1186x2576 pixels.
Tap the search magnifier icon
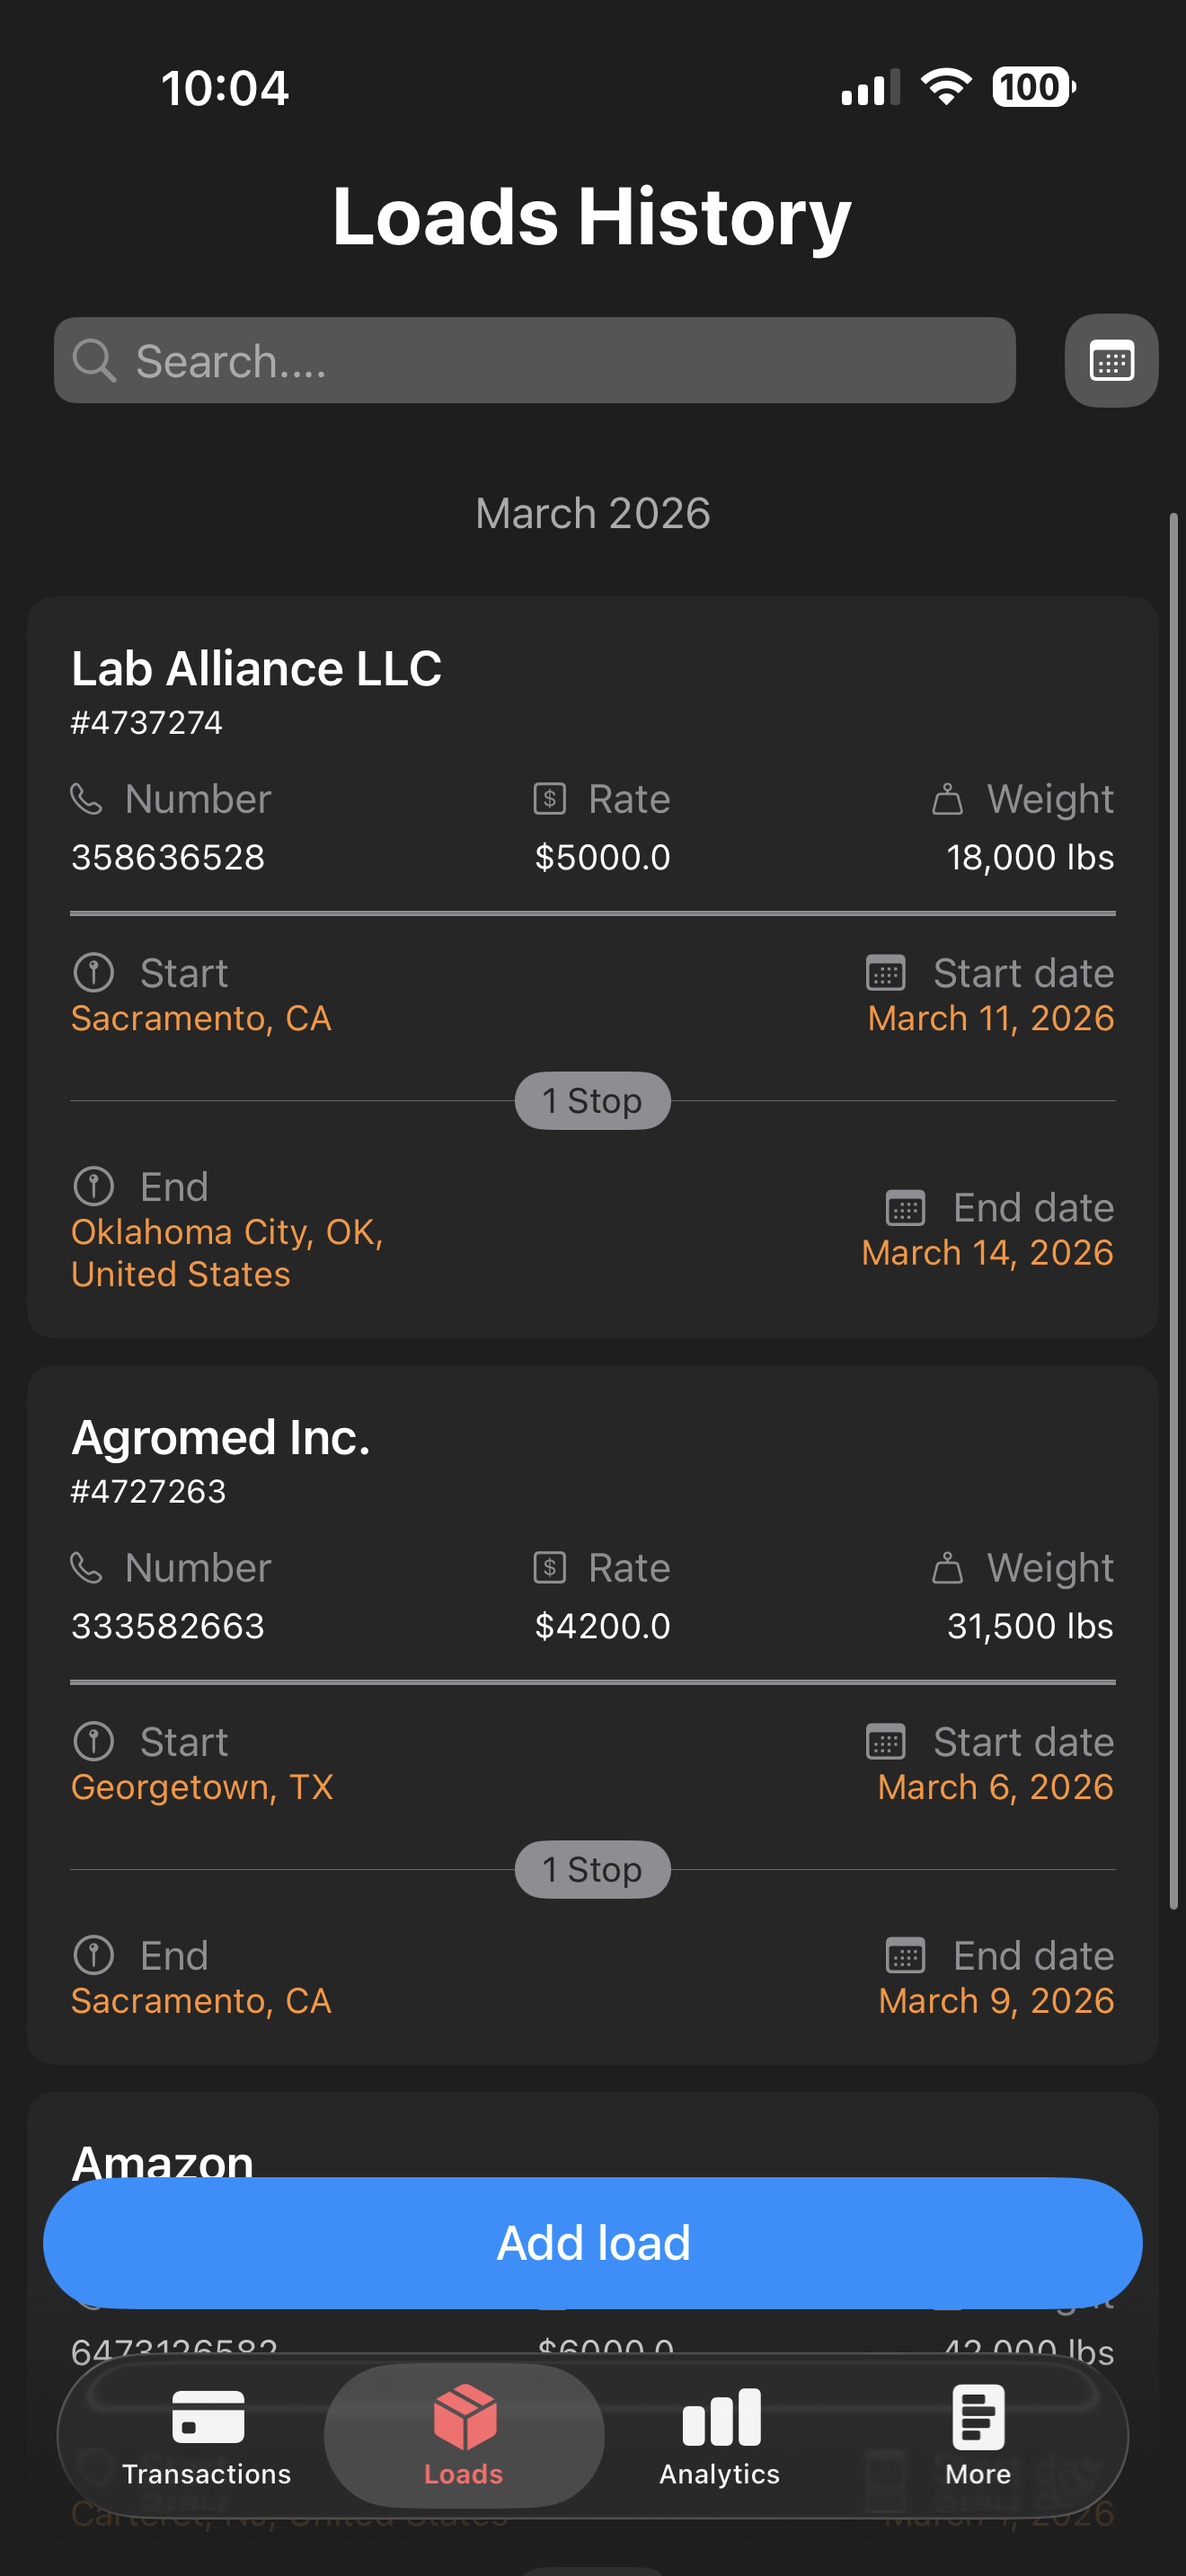point(94,361)
